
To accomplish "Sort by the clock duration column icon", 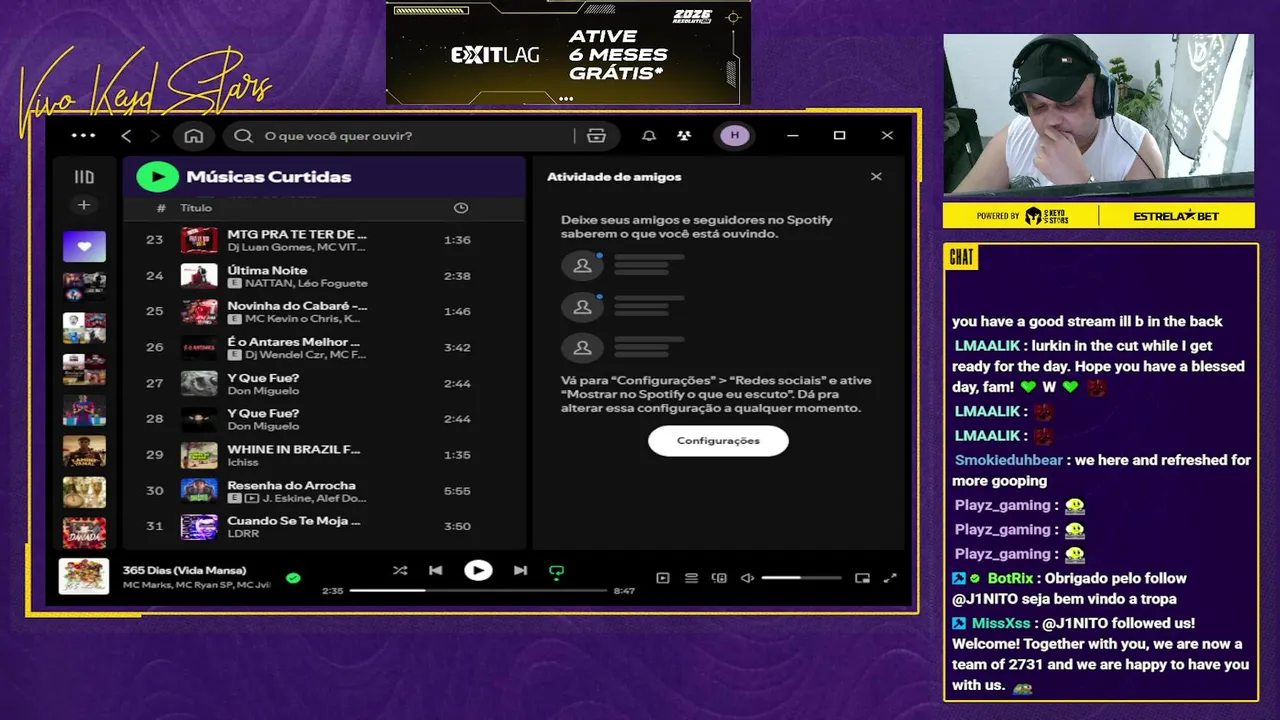I will [x=461, y=208].
